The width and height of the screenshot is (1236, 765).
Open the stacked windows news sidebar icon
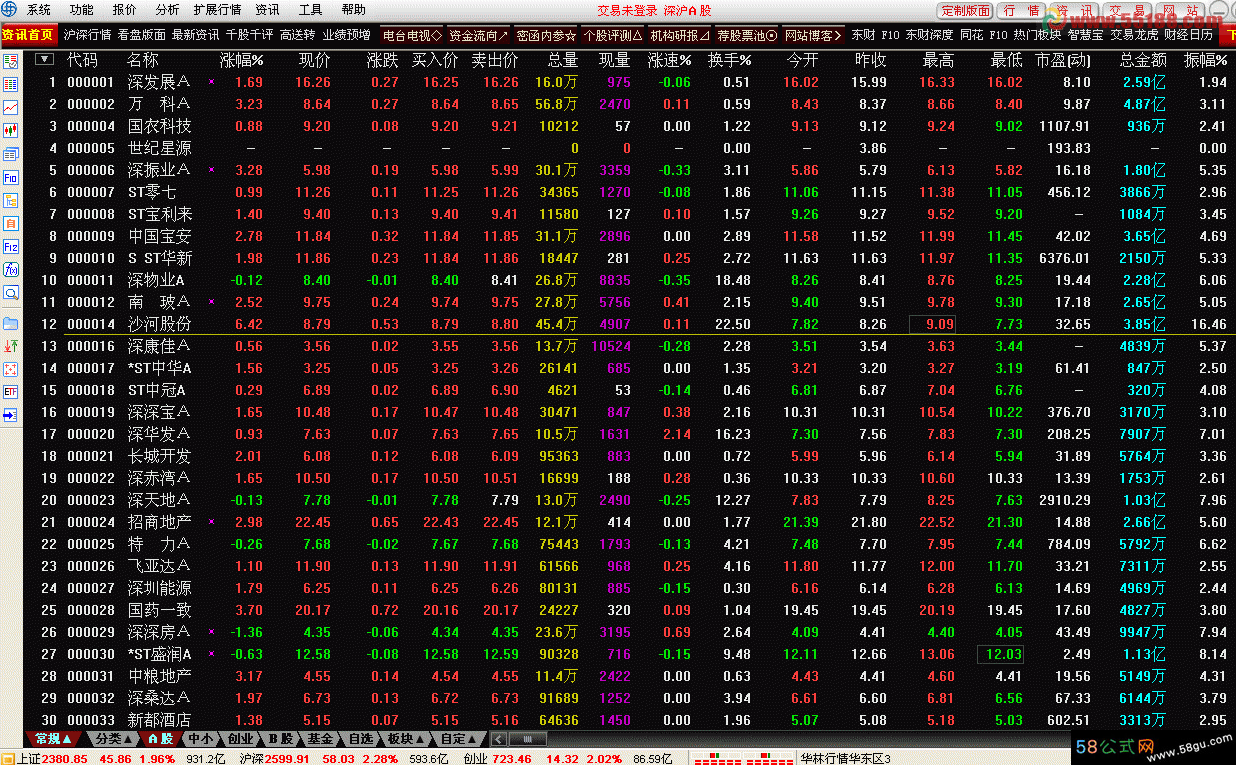(x=11, y=153)
